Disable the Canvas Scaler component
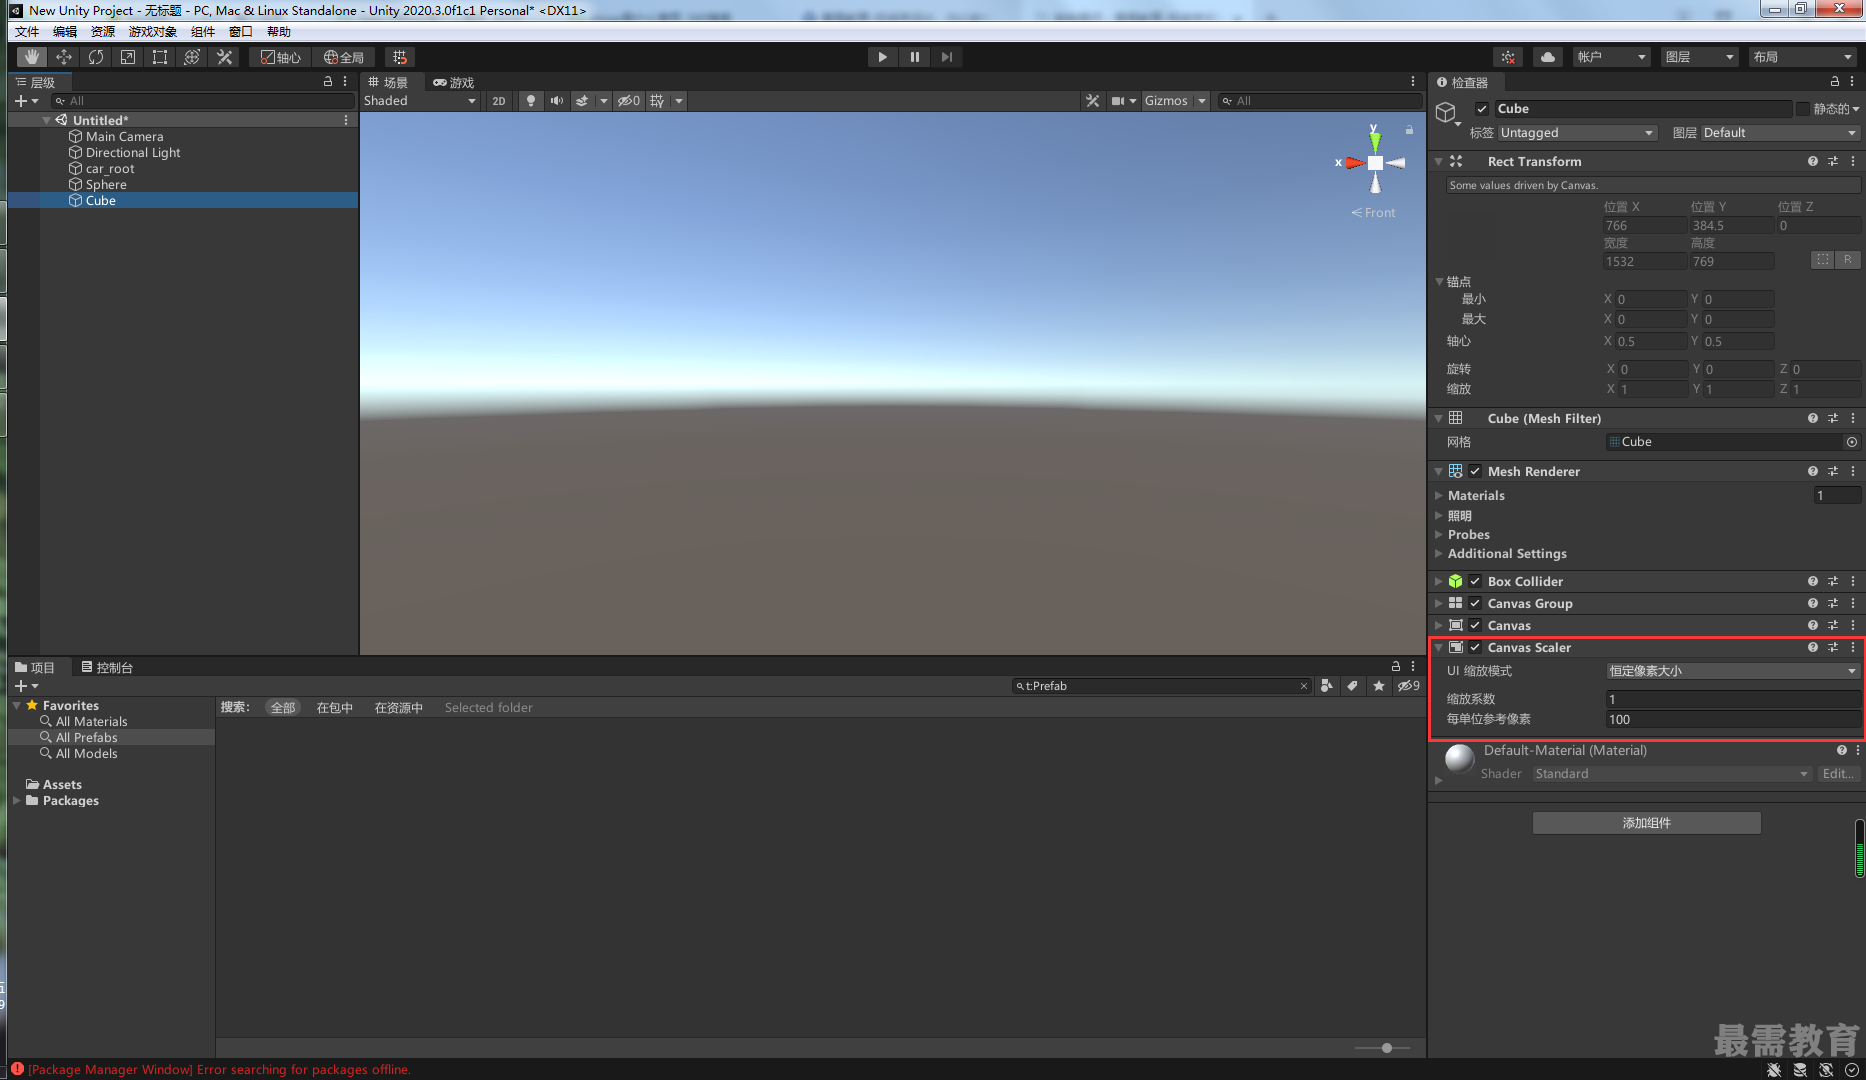This screenshot has height=1080, width=1866. click(x=1475, y=647)
